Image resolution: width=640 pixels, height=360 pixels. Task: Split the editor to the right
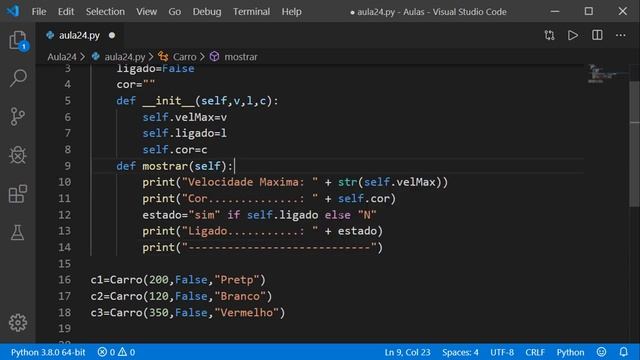pyautogui.click(x=597, y=35)
